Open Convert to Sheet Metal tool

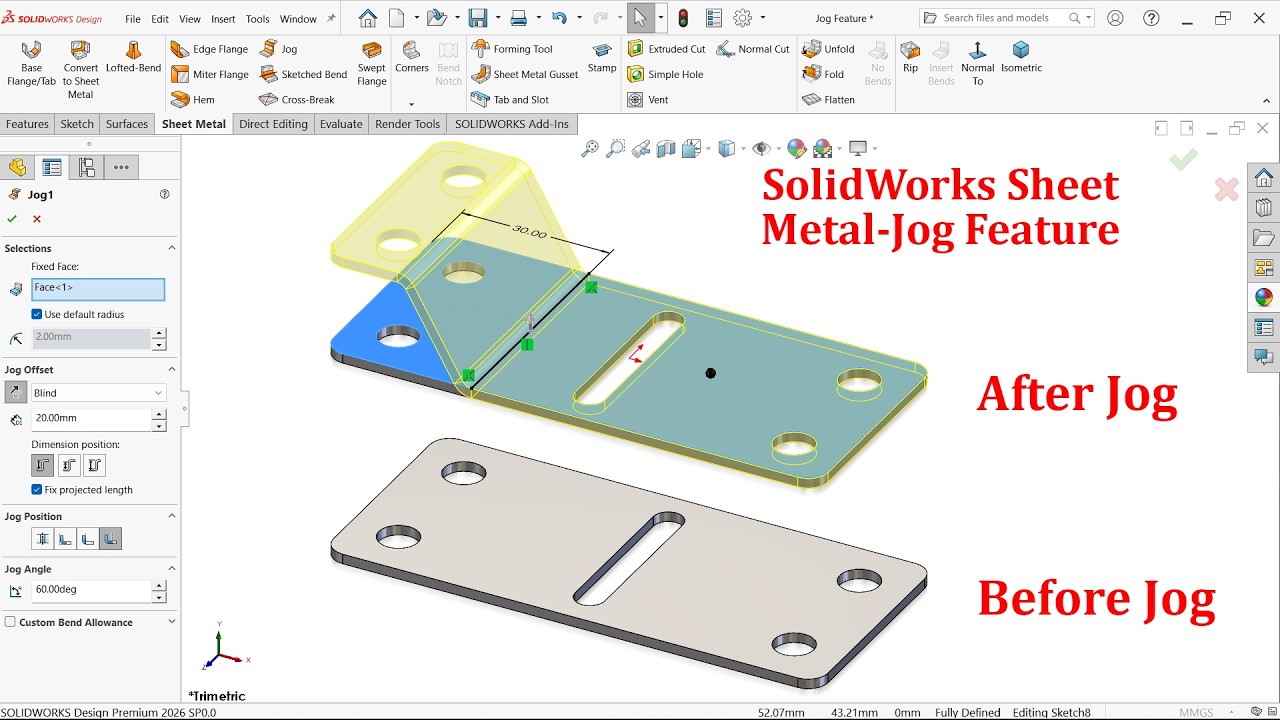point(81,69)
